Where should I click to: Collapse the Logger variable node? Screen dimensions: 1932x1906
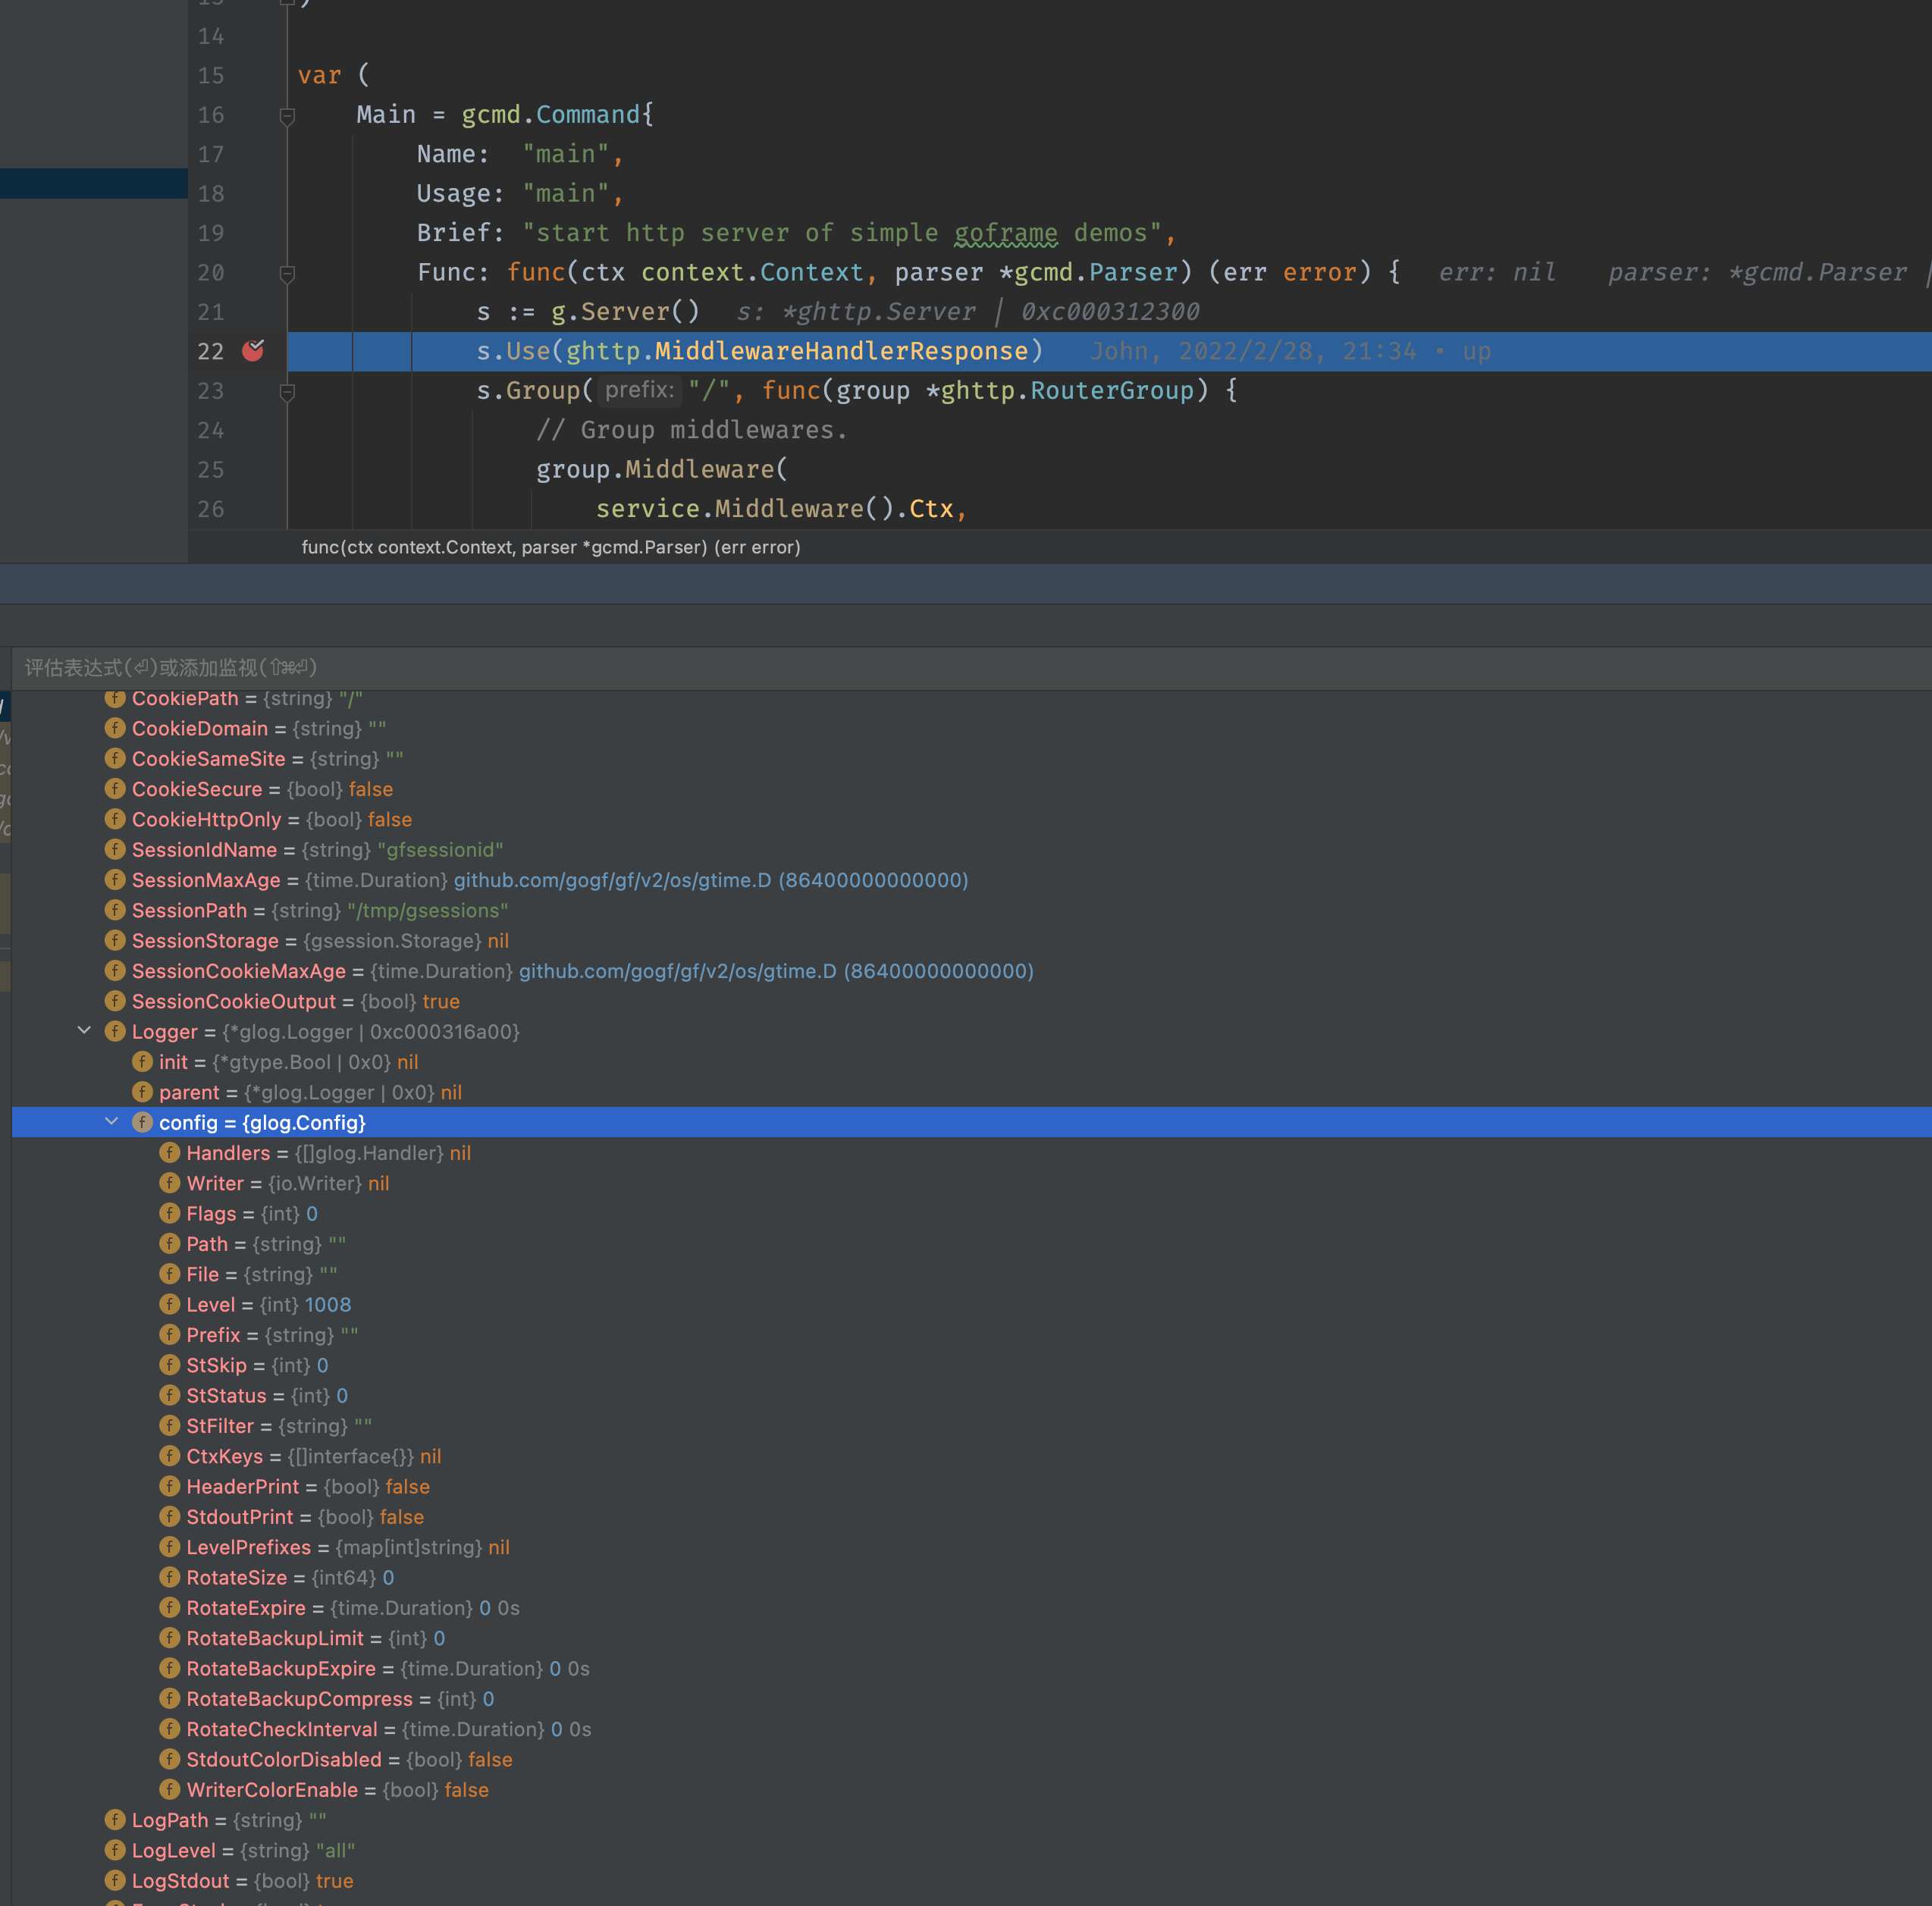tap(84, 1031)
